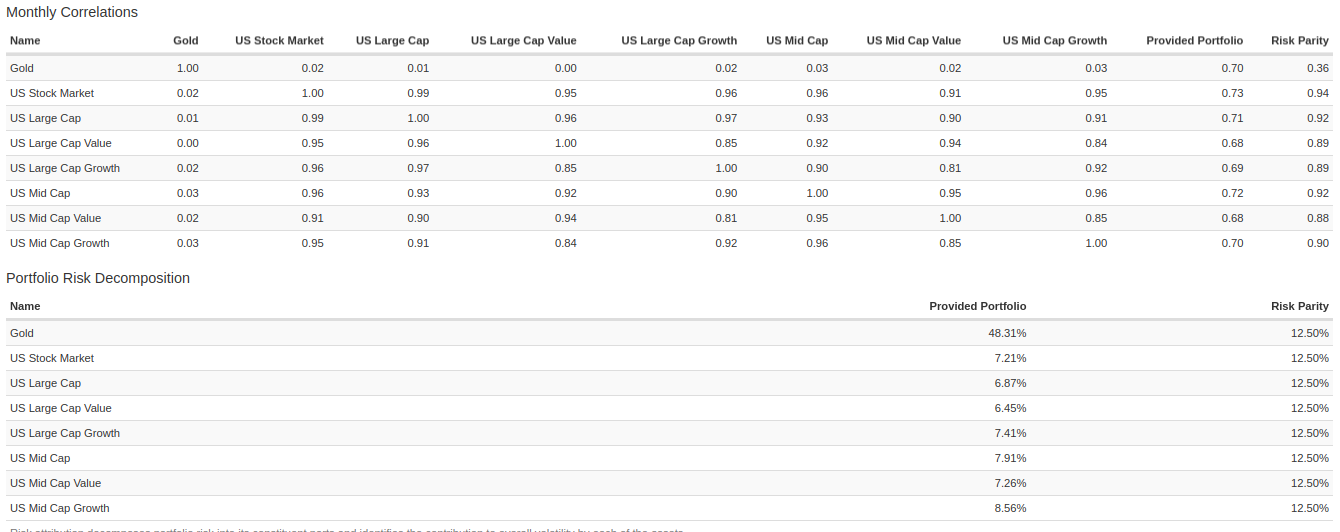Click the Name header in the Monthly Correlations table
The width and height of the screenshot is (1340, 532).
click(x=25, y=41)
